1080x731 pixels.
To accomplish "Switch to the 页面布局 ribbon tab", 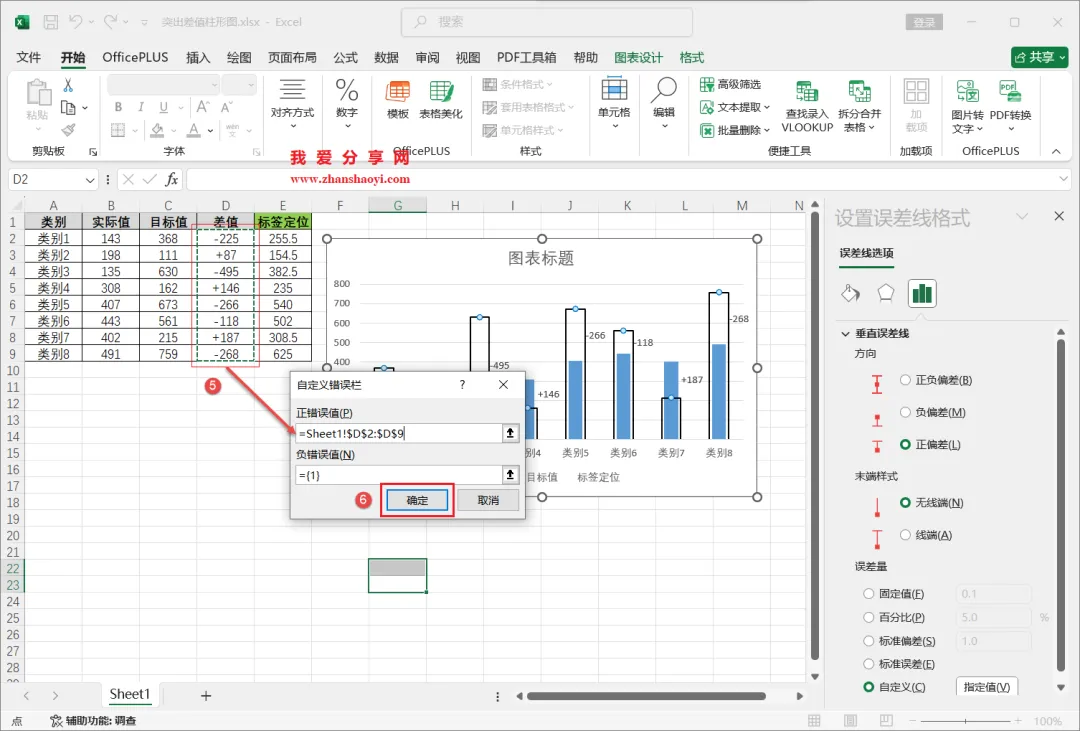I will pos(292,57).
